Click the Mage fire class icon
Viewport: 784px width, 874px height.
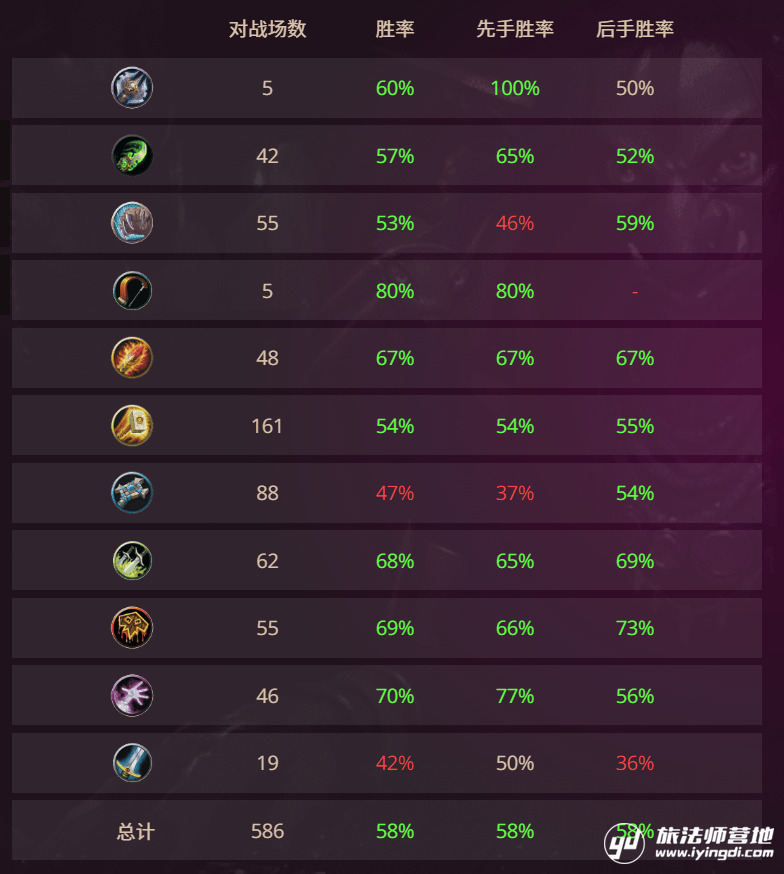point(132,358)
